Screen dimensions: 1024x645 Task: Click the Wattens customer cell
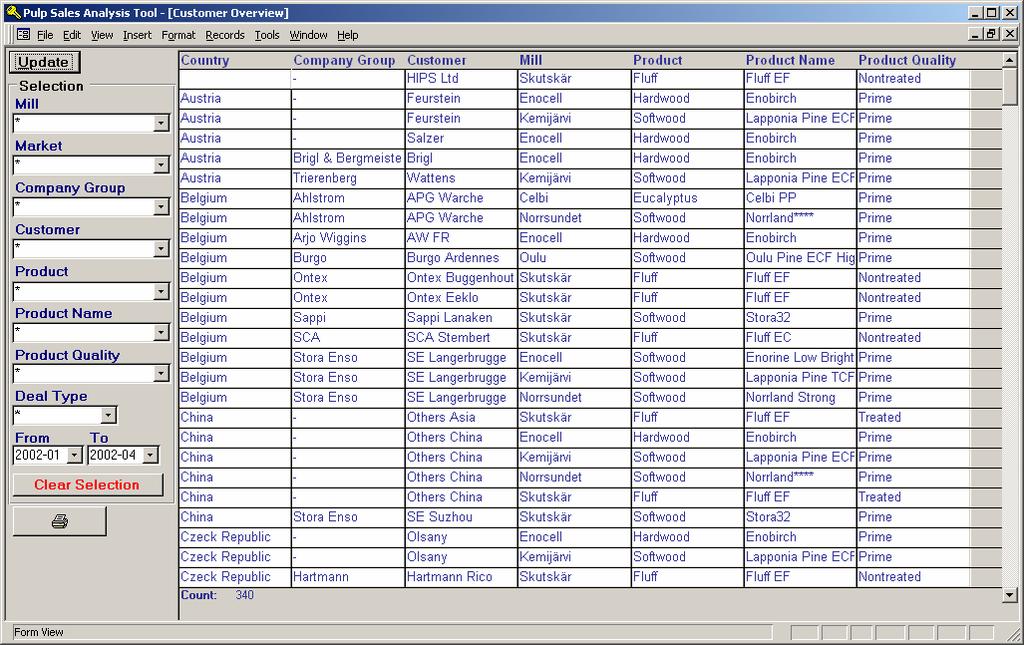460,178
